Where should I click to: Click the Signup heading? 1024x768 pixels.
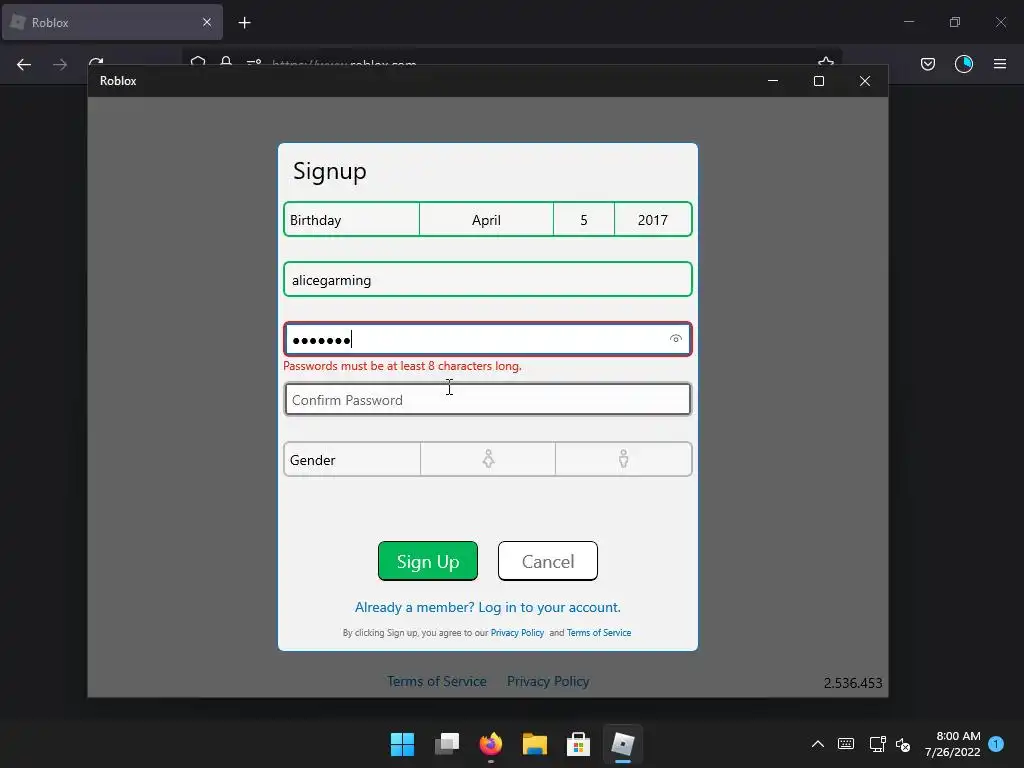330,171
